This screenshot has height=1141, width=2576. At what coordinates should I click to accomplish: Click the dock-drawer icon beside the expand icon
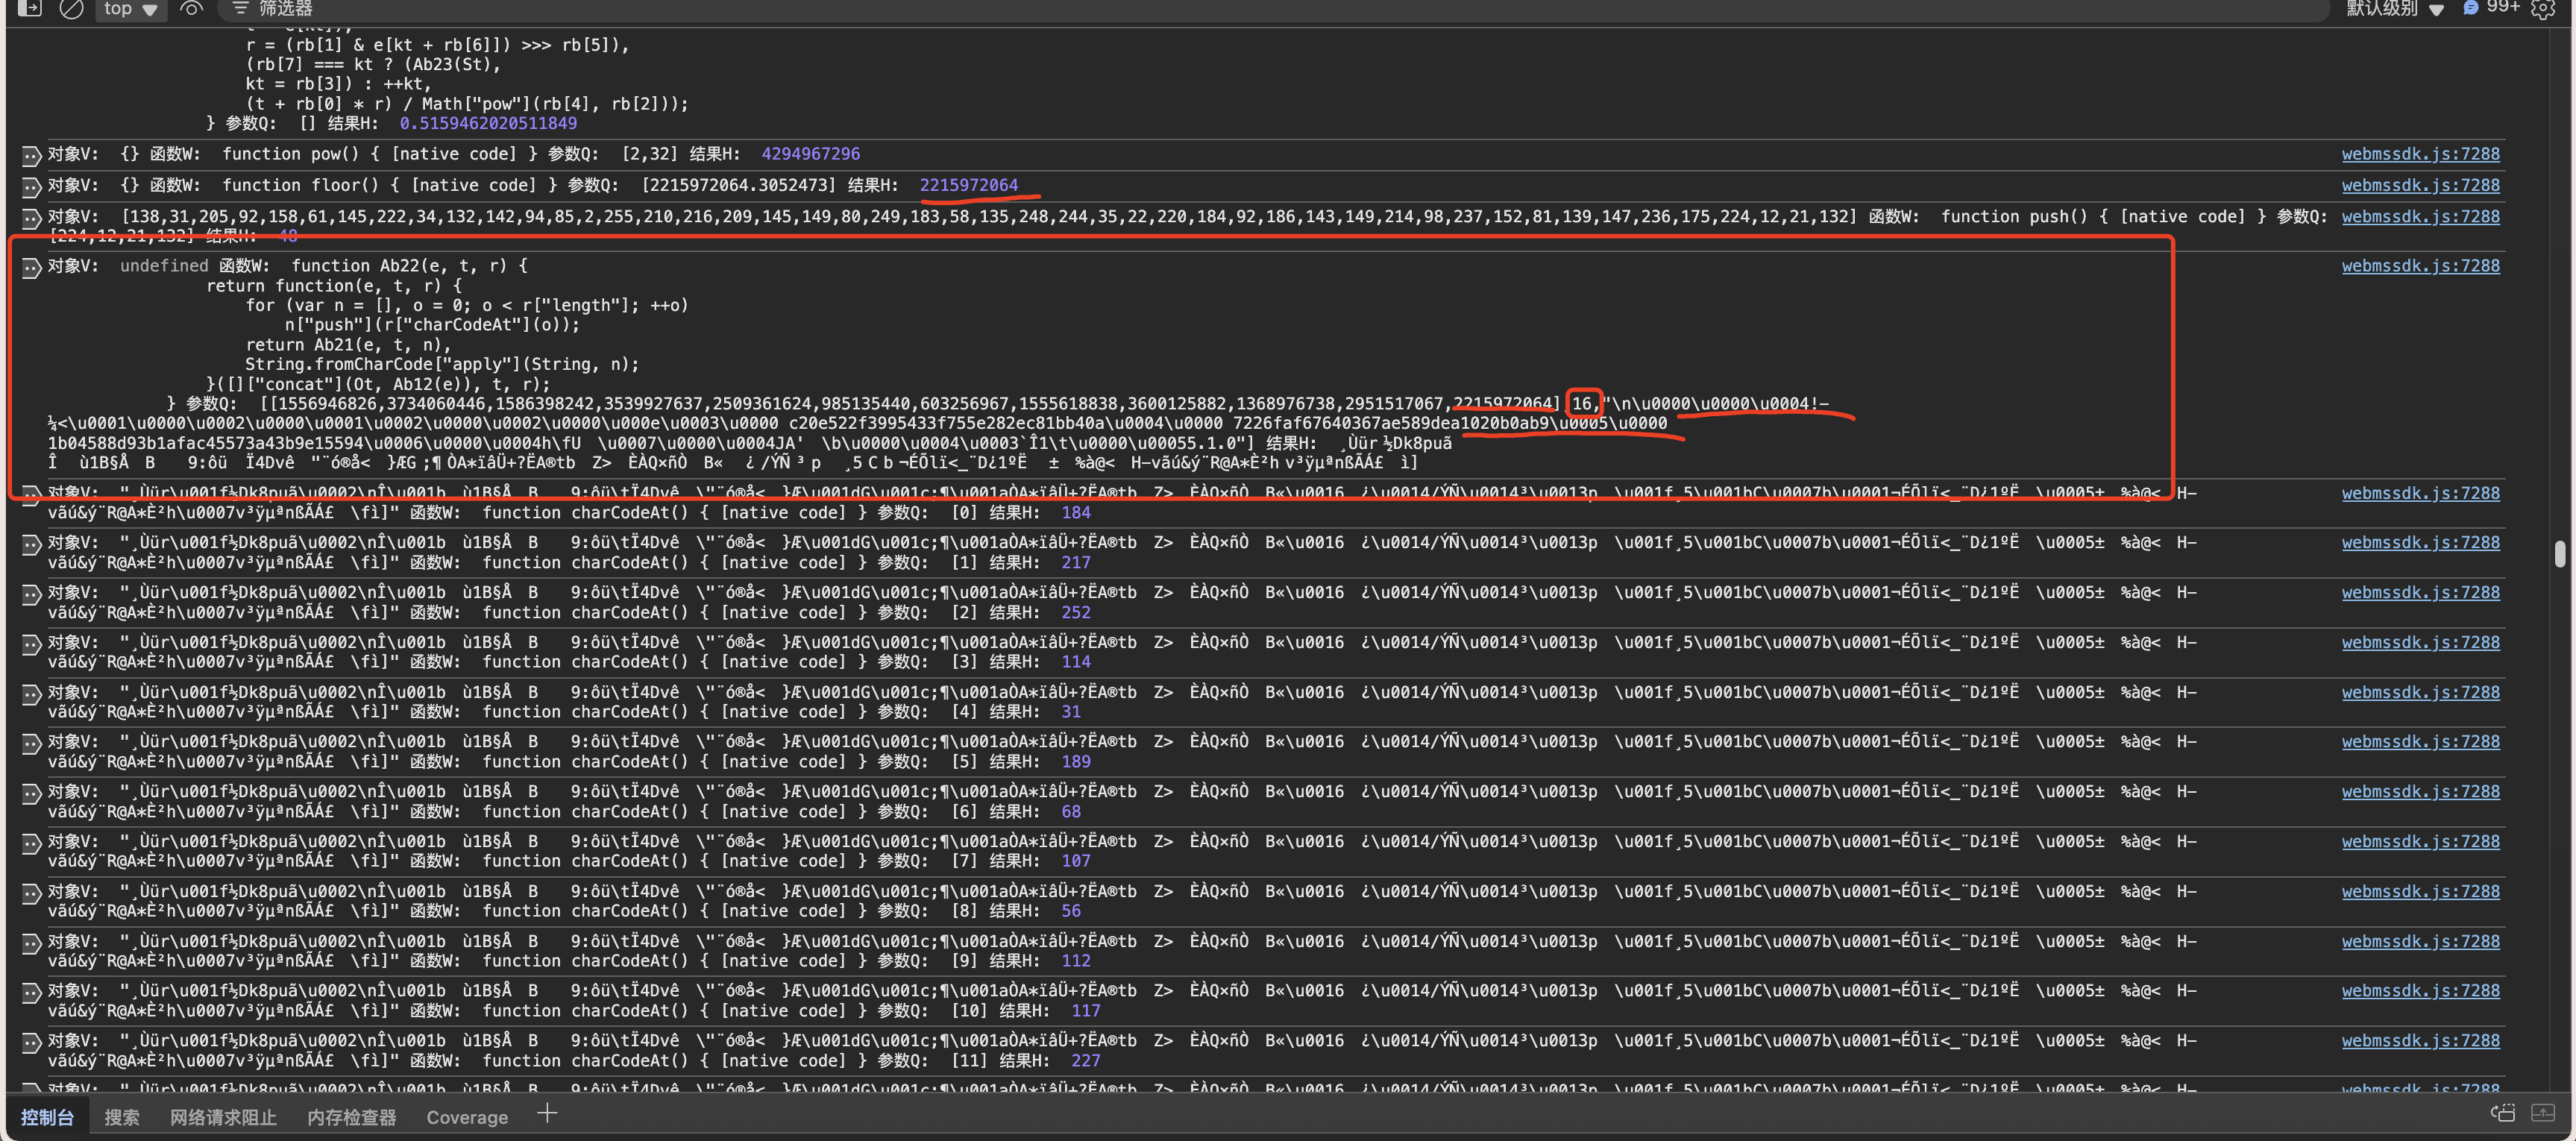[x=2503, y=1113]
